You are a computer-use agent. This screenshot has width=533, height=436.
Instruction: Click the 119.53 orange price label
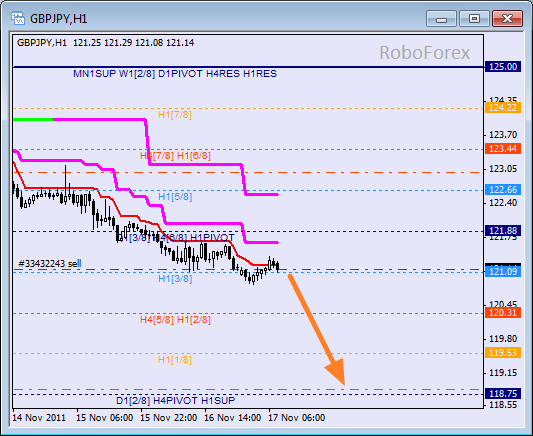[503, 353]
